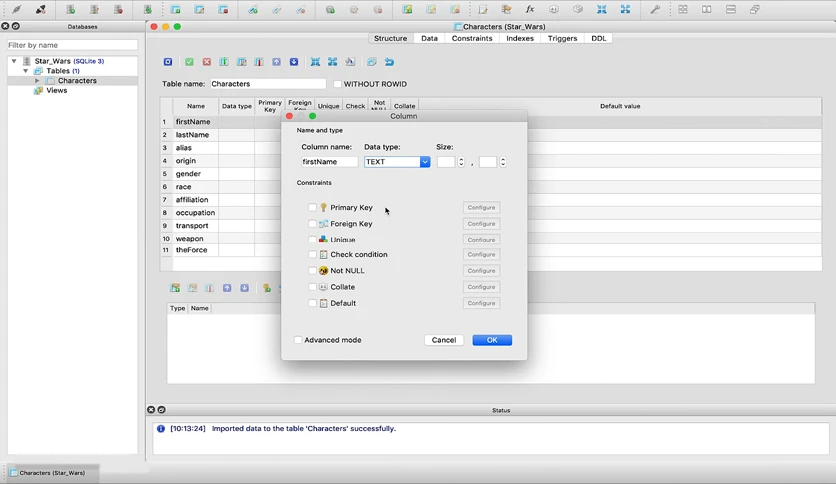Viewport: 836px width, 484px height.
Task: Click Configure next to Not NULL
Action: 481,271
